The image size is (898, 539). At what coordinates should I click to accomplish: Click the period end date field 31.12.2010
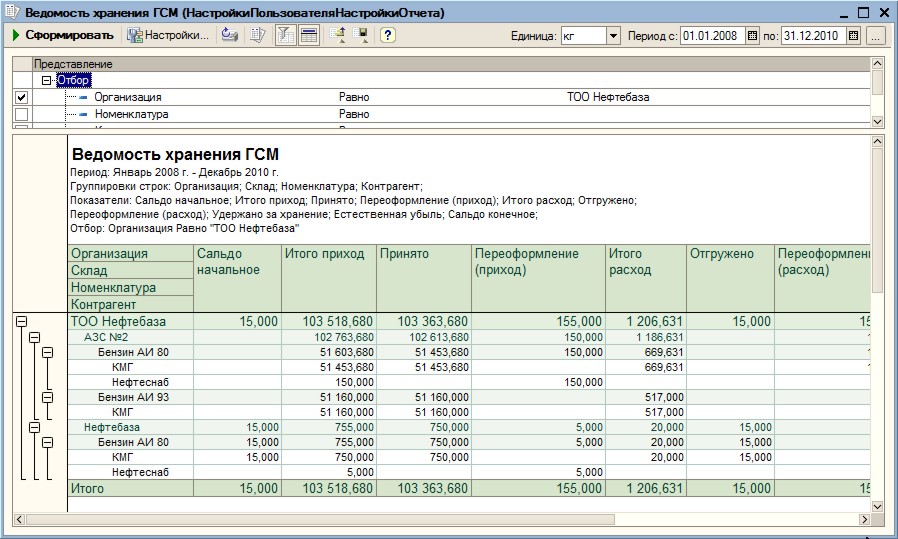[x=813, y=36]
